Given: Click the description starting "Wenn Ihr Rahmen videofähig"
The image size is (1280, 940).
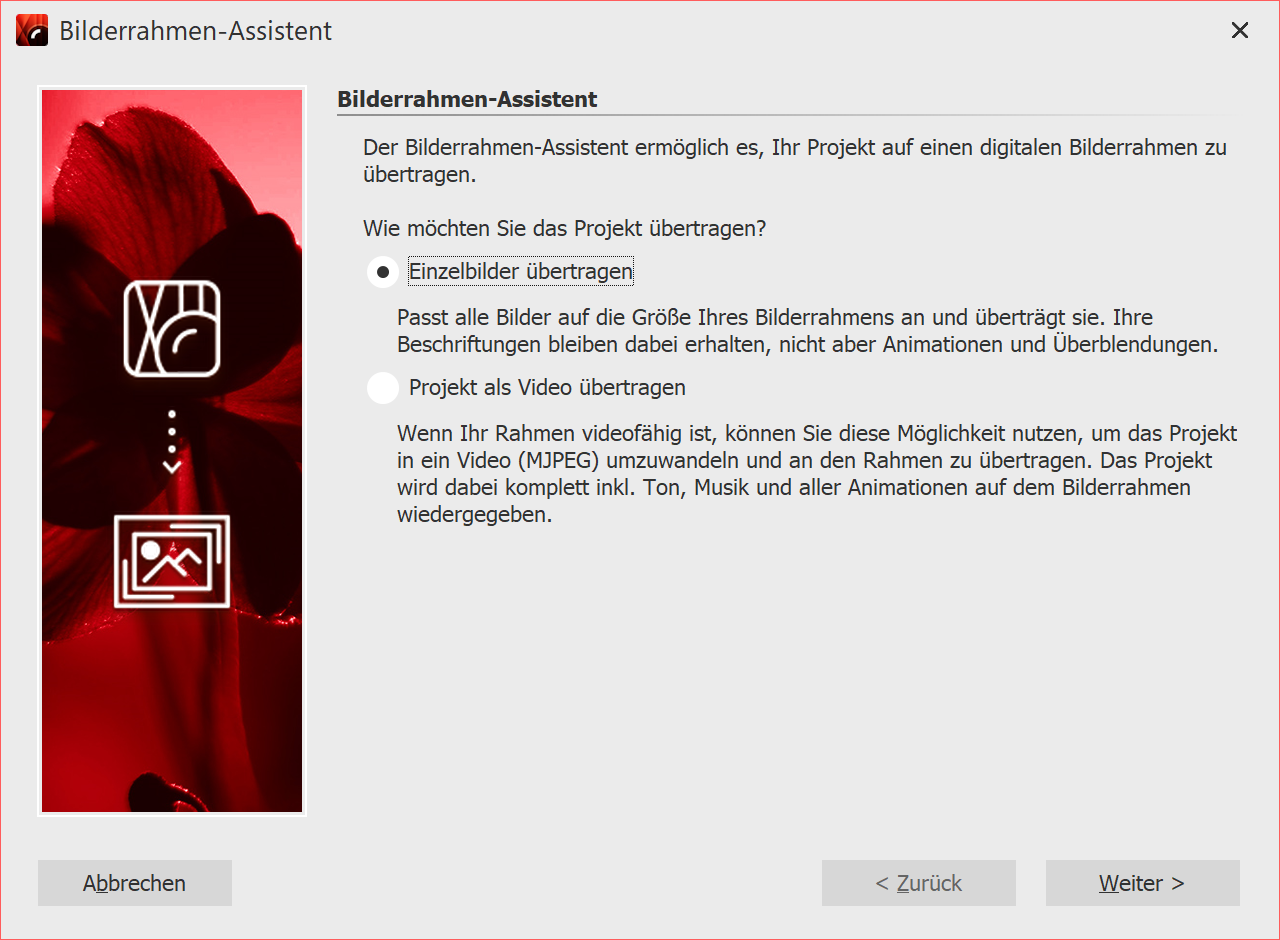Looking at the screenshot, I should tap(817, 475).
